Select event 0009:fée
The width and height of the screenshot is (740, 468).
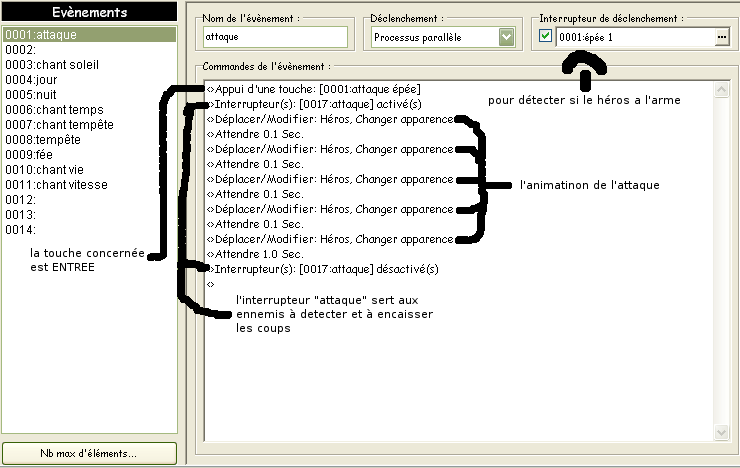[x=90, y=155]
